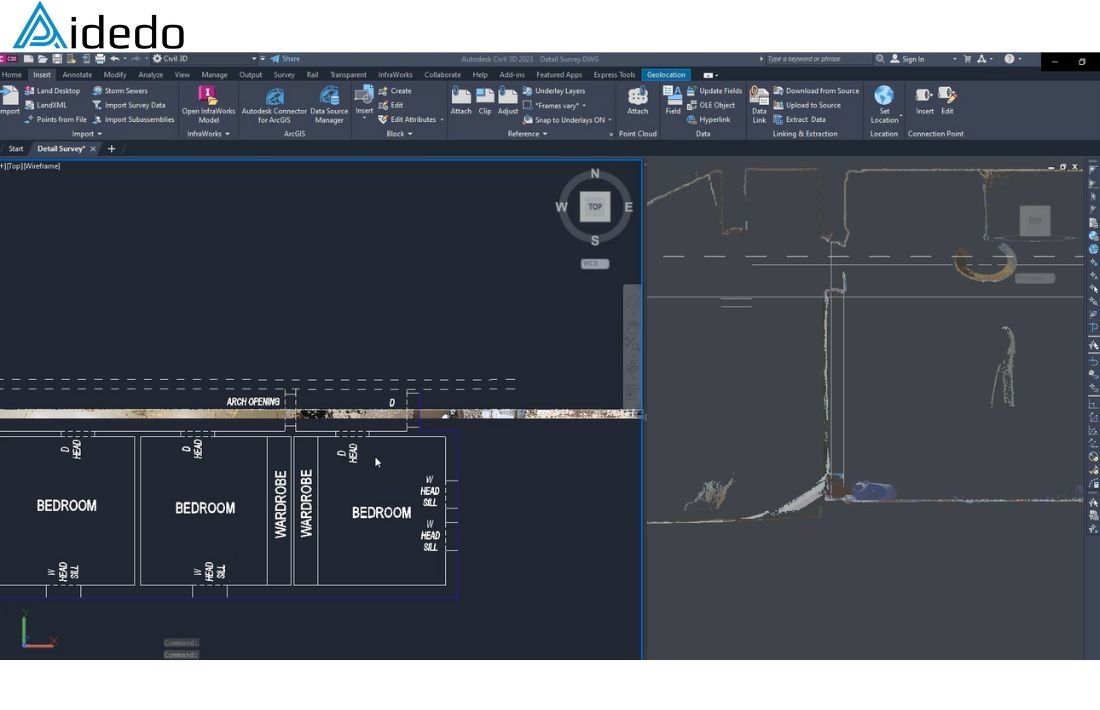Click the search keyword field
Screen dimensions: 1100x710
coord(817,59)
